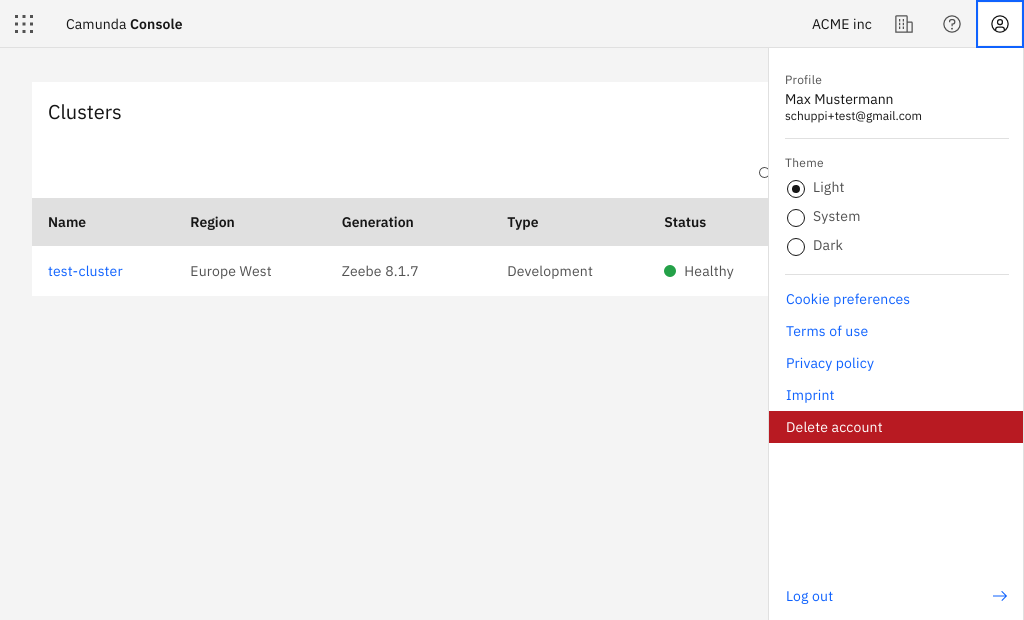1024x620 pixels.
Task: Open the test-cluster link
Action: click(85, 271)
